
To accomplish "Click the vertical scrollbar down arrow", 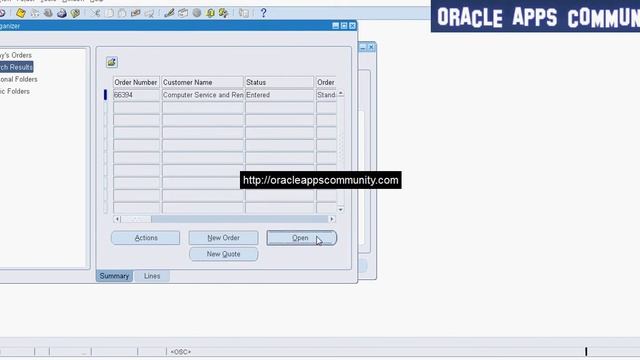I will (341, 209).
